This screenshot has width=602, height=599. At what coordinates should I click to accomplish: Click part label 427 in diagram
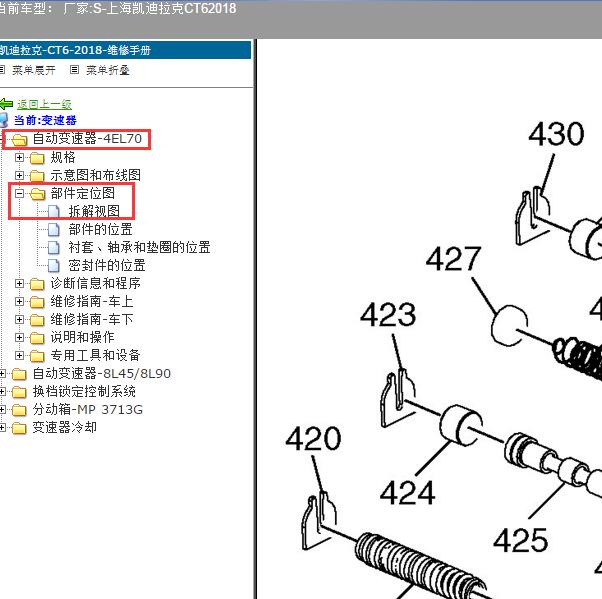[453, 259]
